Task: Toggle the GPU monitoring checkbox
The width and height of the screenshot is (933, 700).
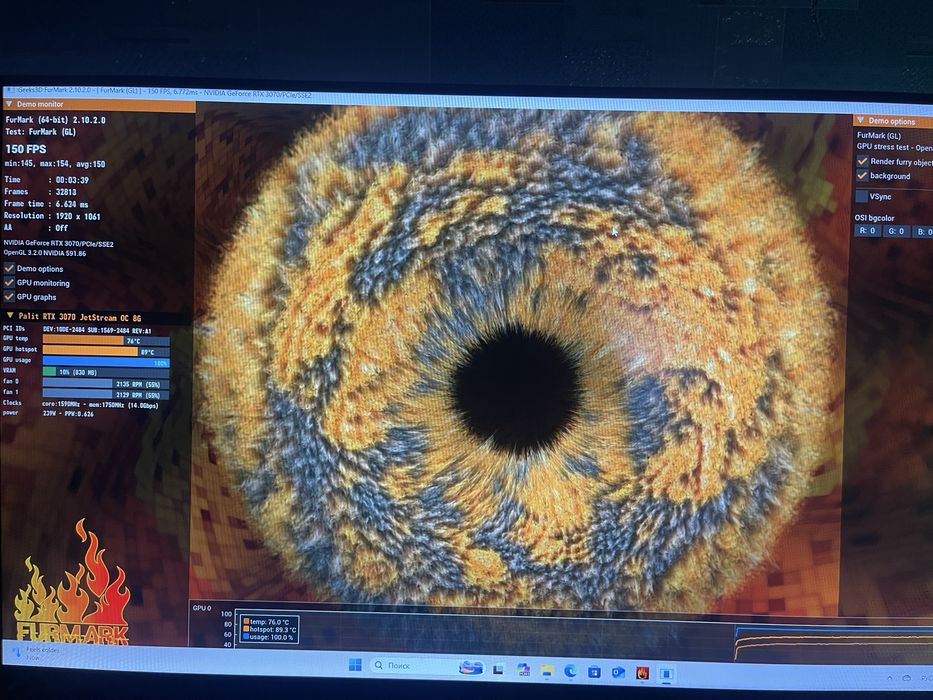Action: point(9,283)
